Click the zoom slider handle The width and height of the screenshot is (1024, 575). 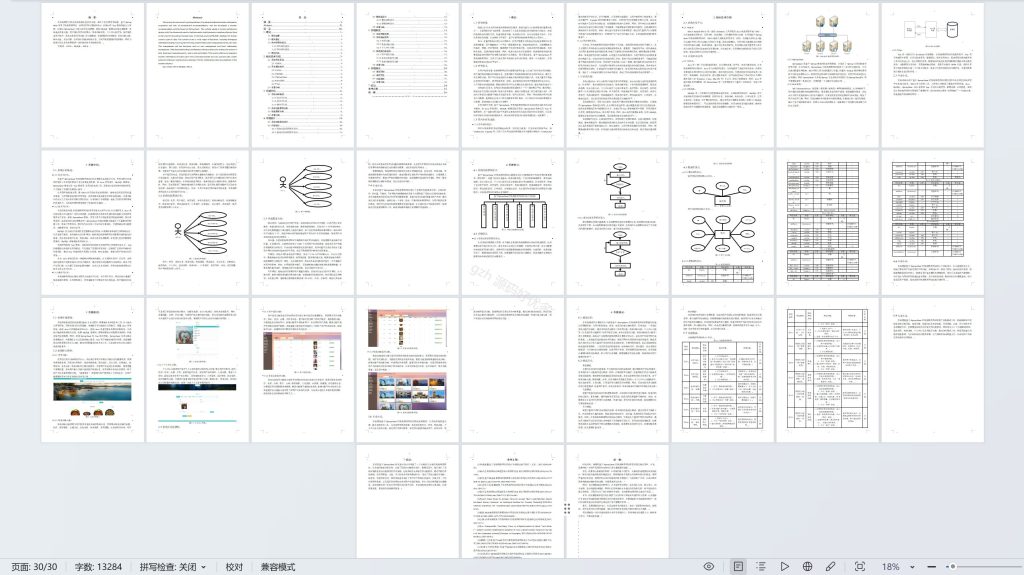pos(953,567)
